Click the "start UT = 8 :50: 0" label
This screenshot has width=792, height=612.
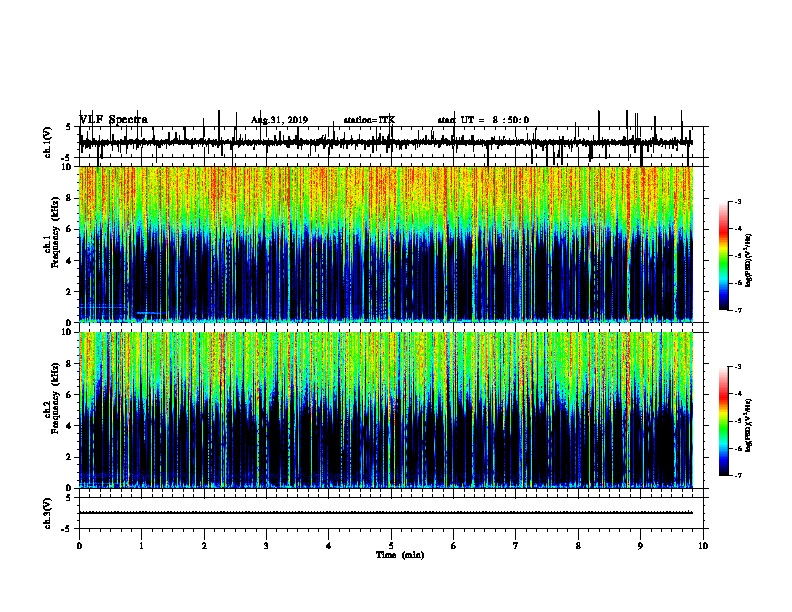click(x=483, y=120)
